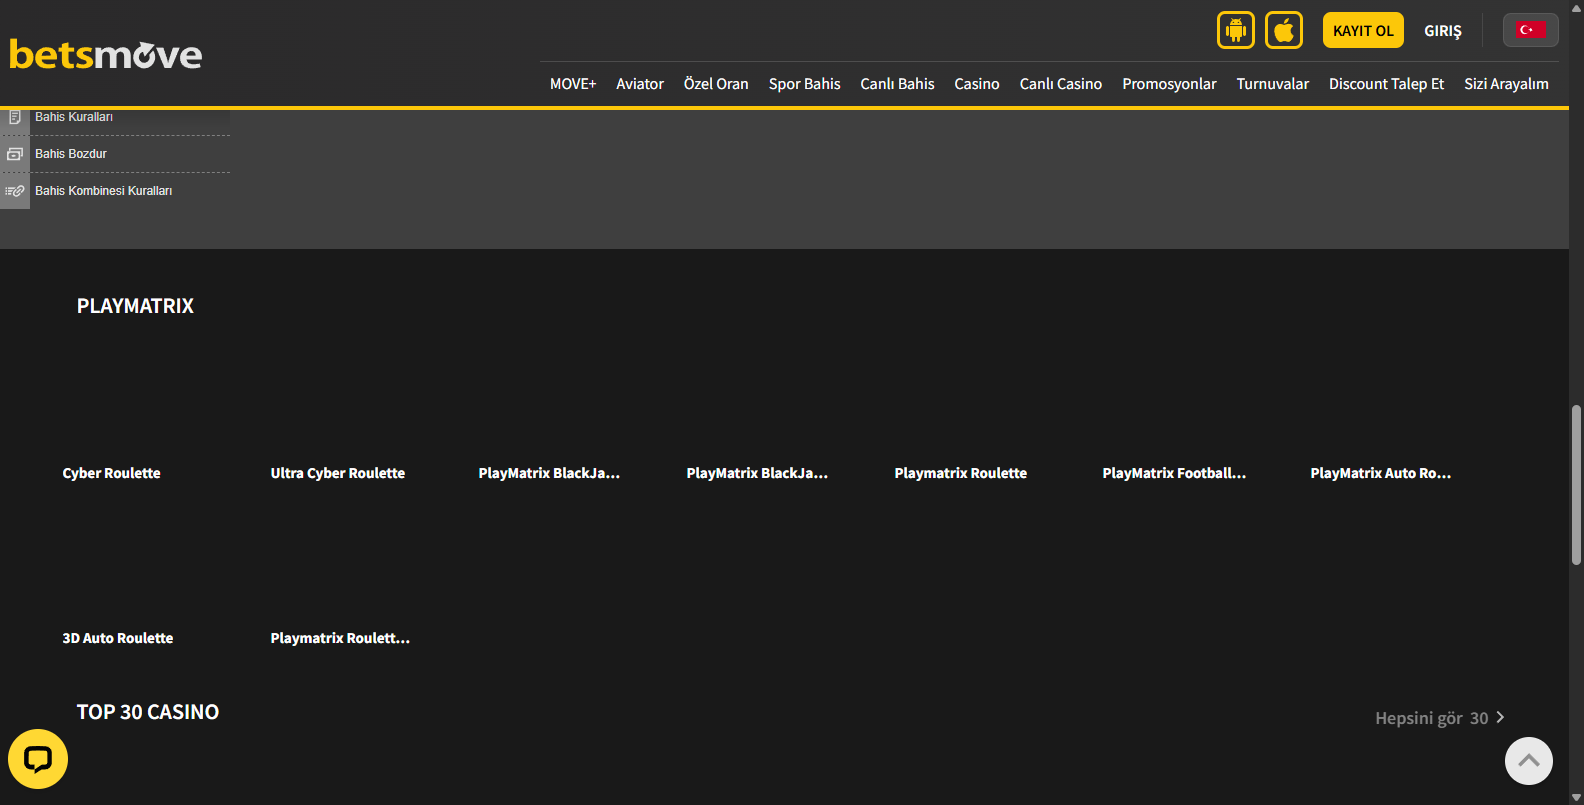
Task: Open the 3D Auto Roulette game
Action: point(118,638)
